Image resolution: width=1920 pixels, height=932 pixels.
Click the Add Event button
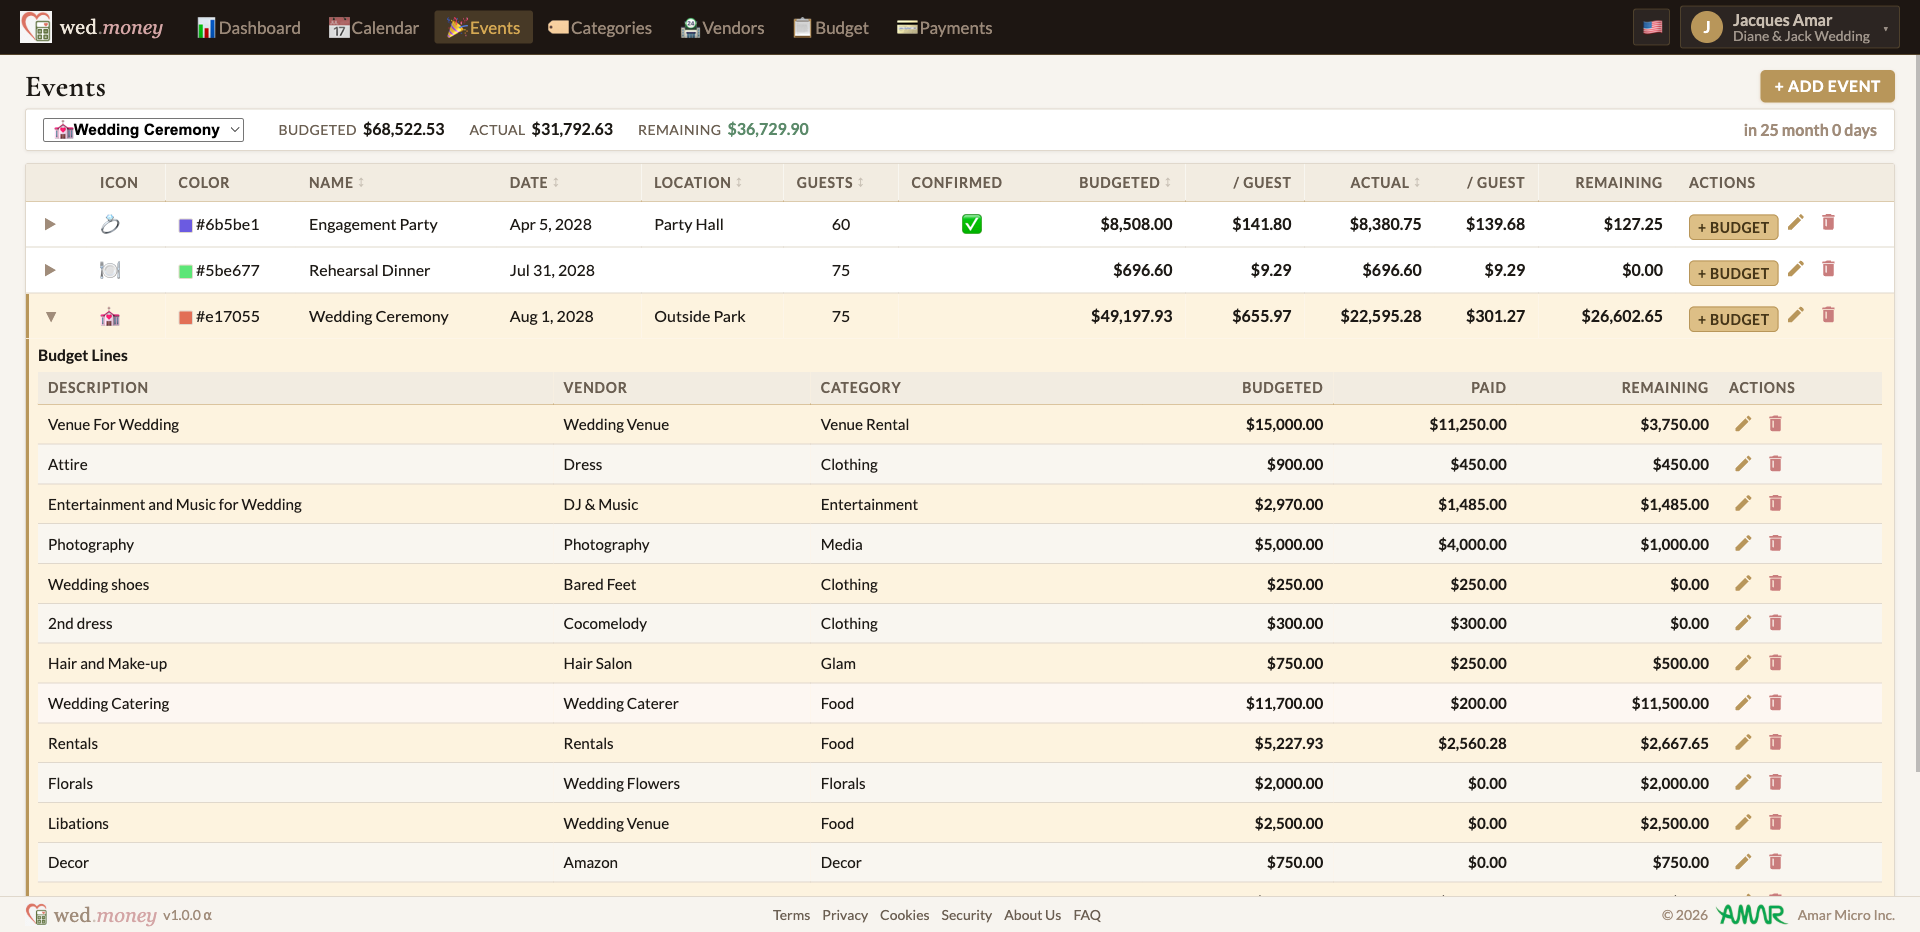tap(1827, 86)
